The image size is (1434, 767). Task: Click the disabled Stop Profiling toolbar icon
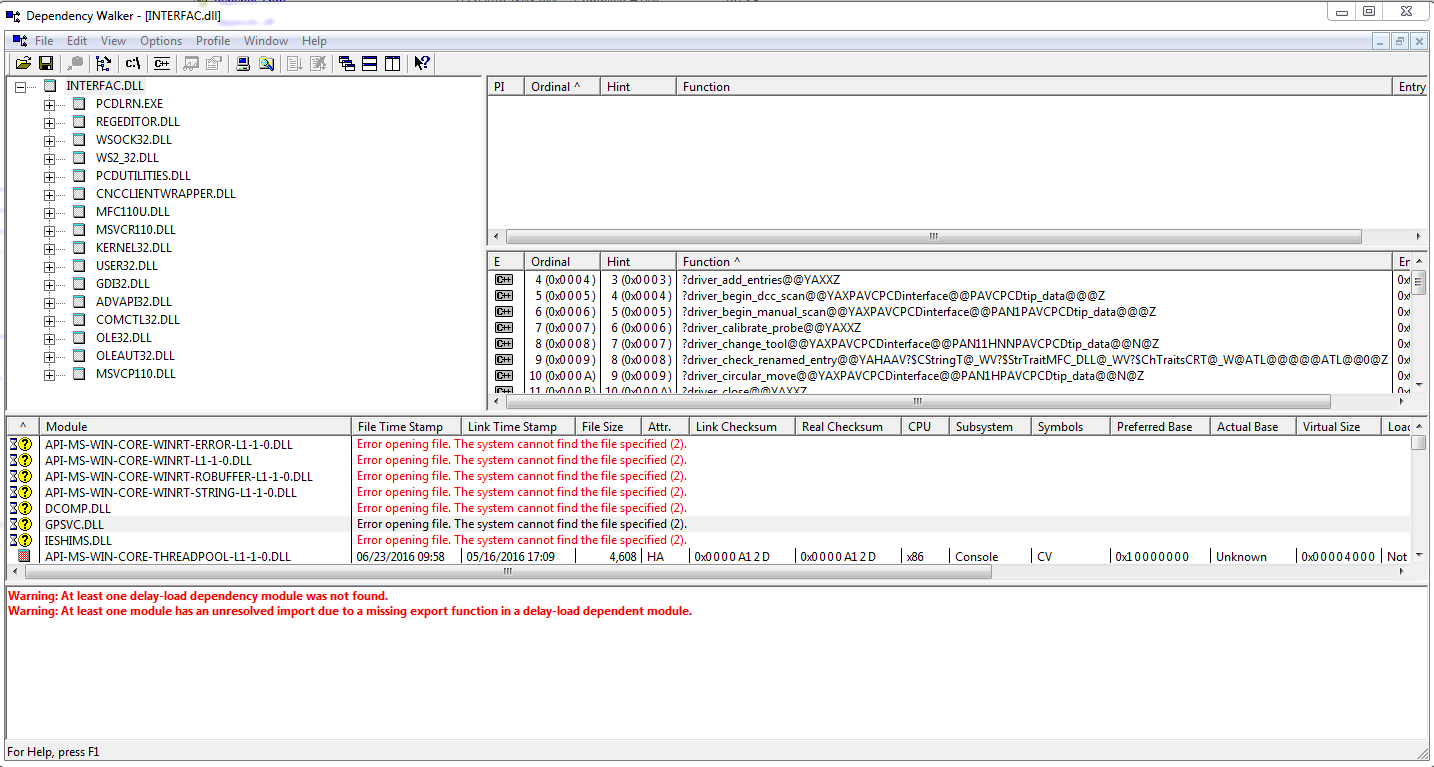[x=318, y=63]
